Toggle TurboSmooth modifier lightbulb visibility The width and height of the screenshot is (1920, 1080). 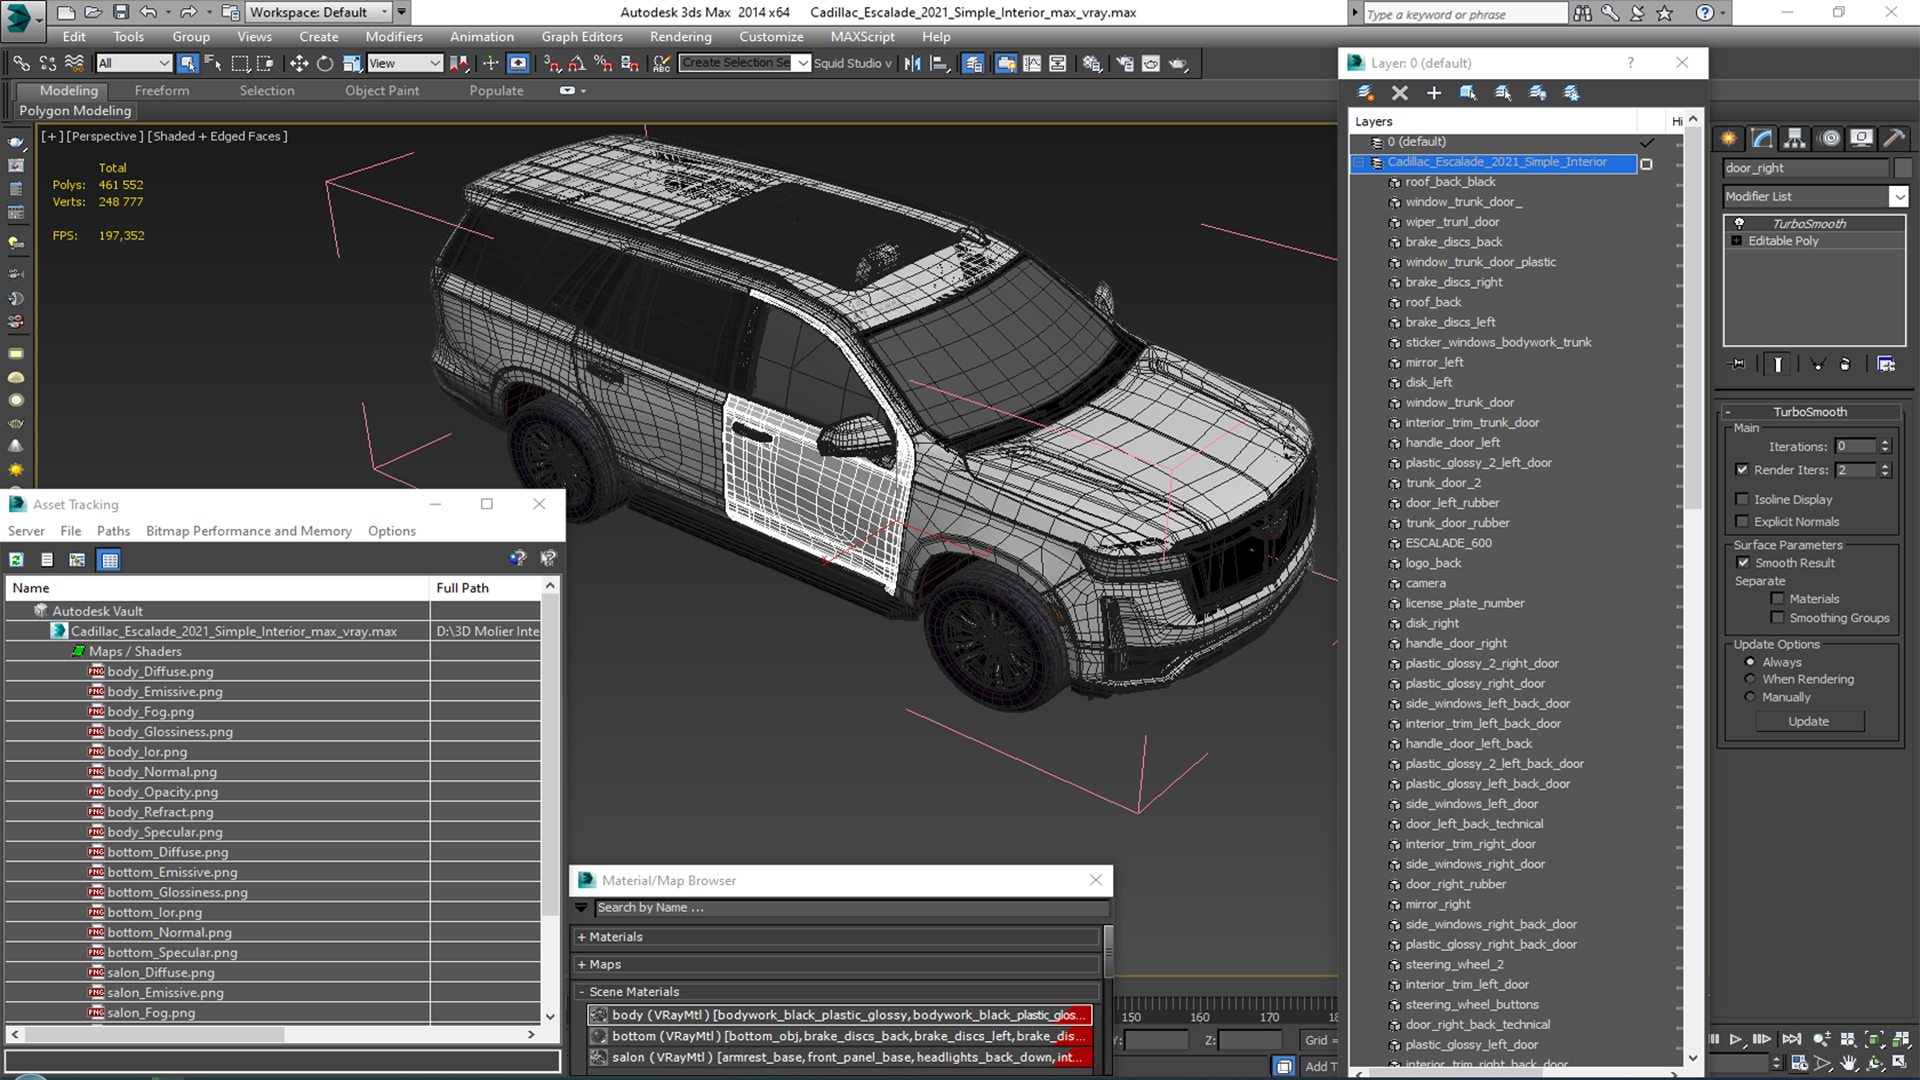coord(1739,223)
